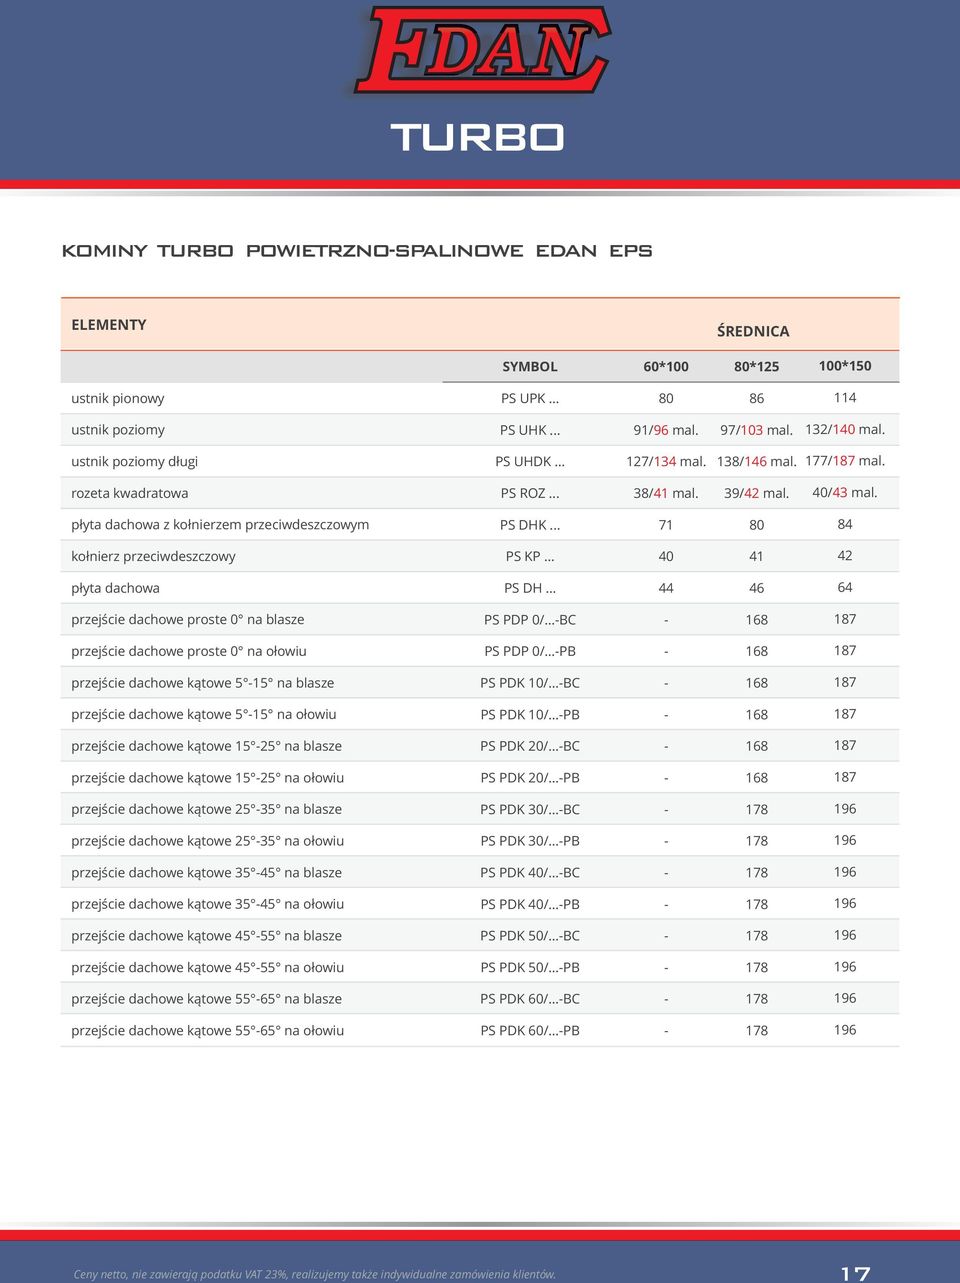960x1283 pixels.
Task: Click the 60*100 column header
Action: pyautogui.click(x=666, y=367)
